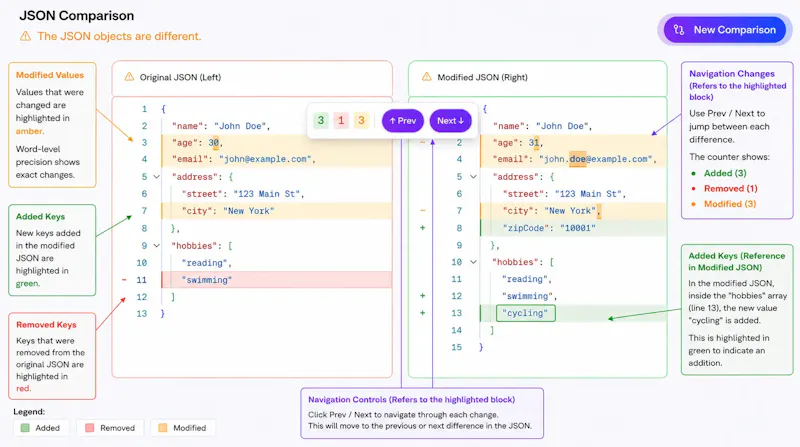Click the JSON Comparison heading
The image size is (800, 447).
[77, 15]
